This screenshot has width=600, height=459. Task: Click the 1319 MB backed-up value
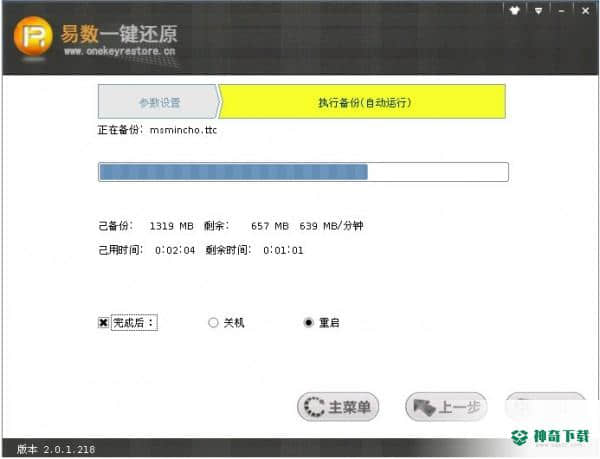coord(171,226)
